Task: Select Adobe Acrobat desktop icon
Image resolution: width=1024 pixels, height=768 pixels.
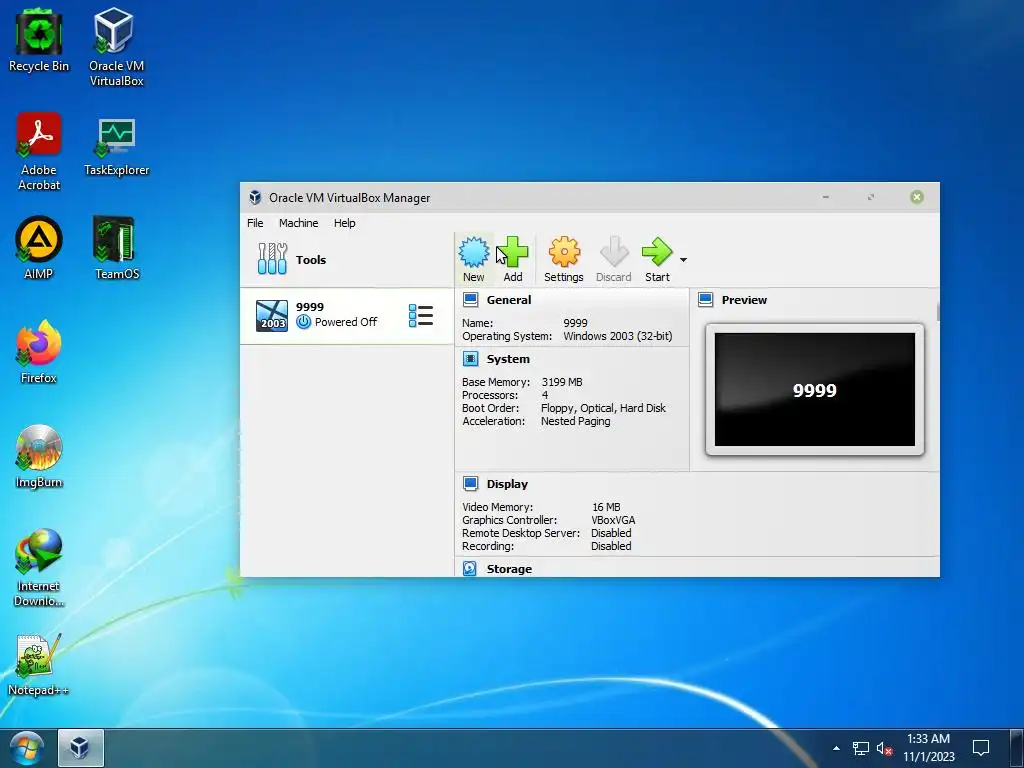Action: 39,152
